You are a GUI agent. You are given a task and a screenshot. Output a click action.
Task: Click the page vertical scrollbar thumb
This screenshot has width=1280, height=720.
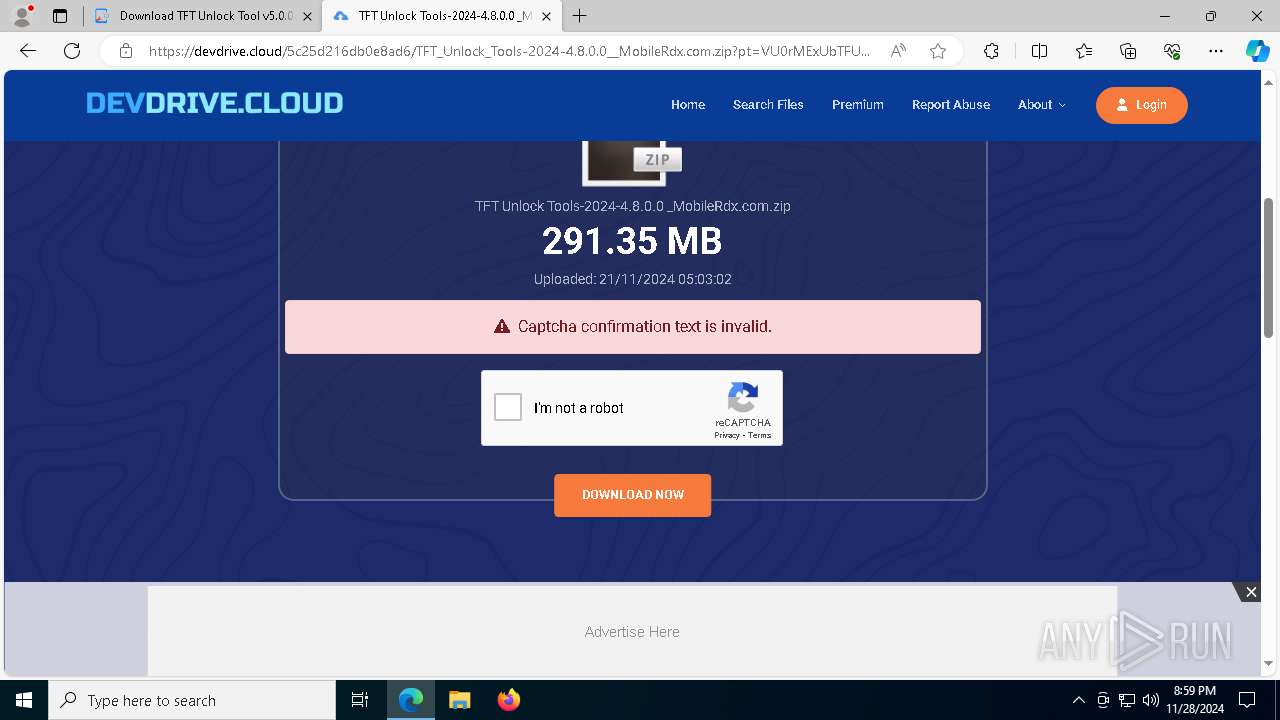(1269, 266)
